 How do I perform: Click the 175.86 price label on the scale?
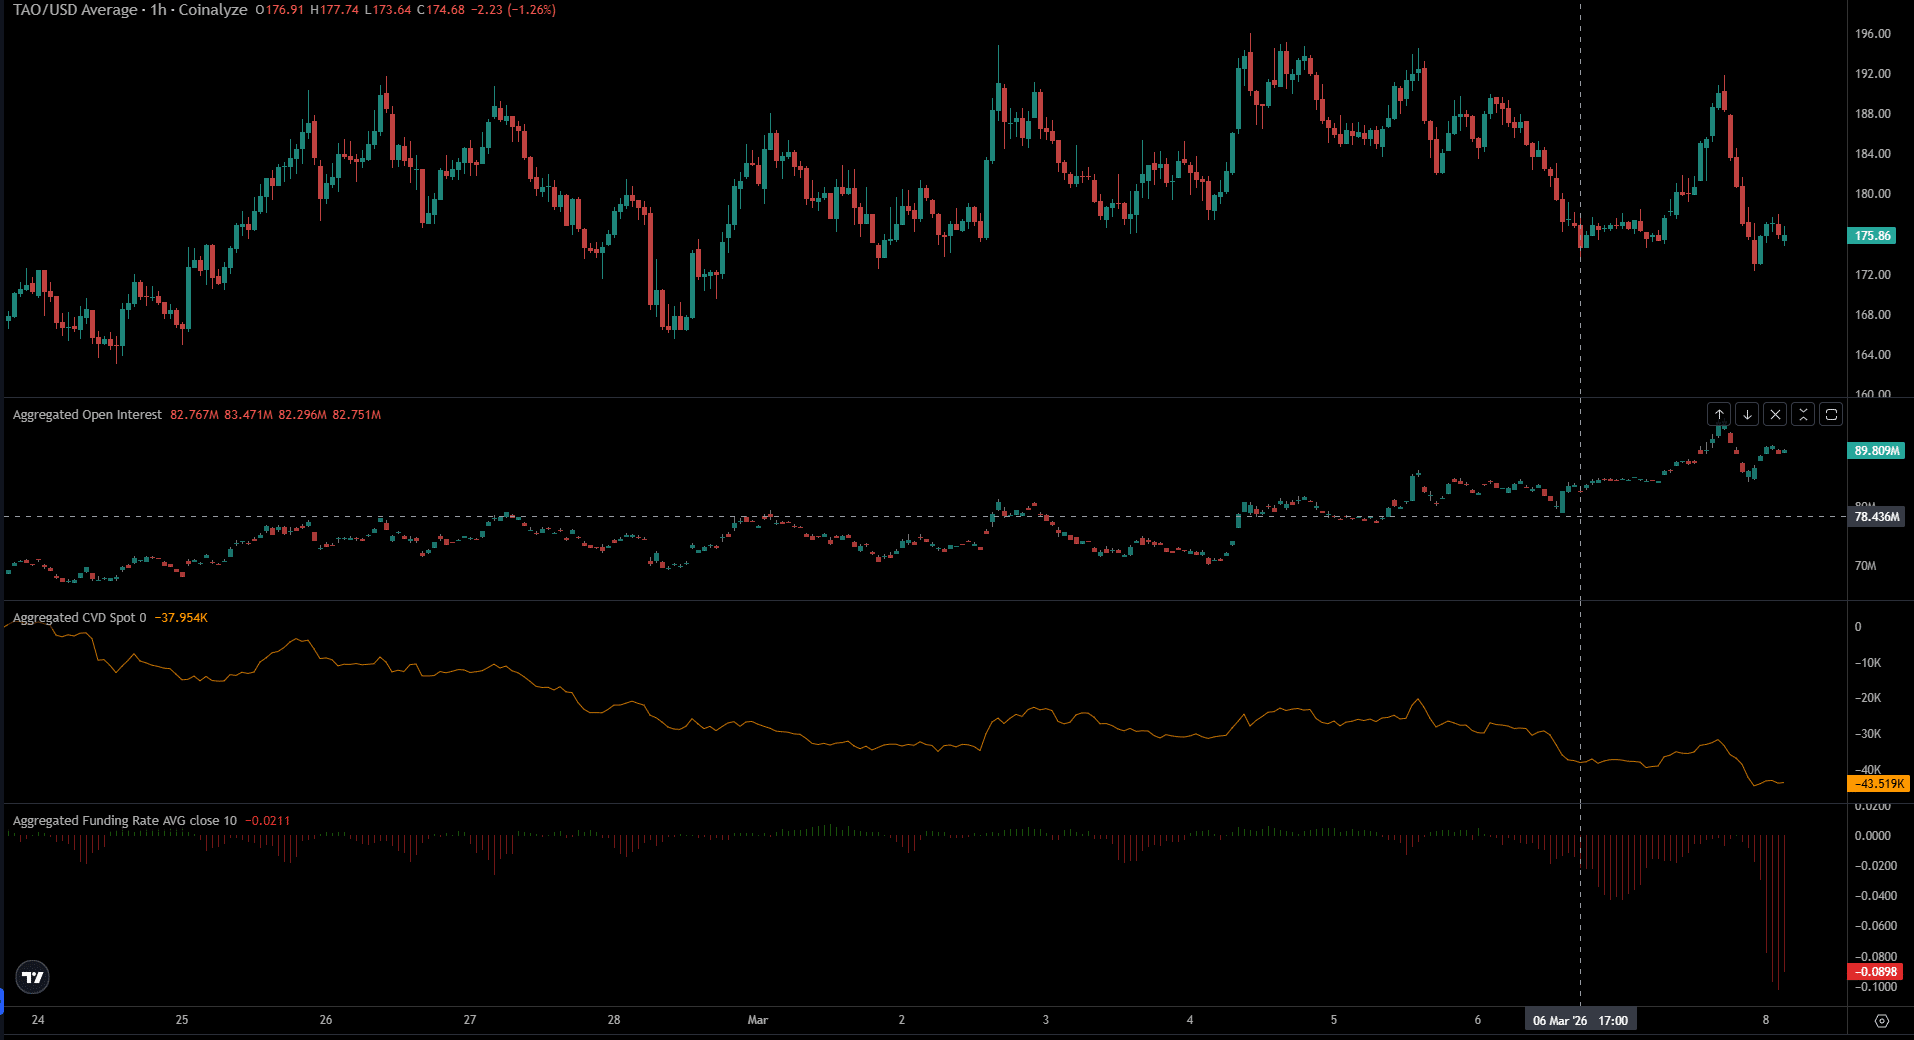(1872, 235)
